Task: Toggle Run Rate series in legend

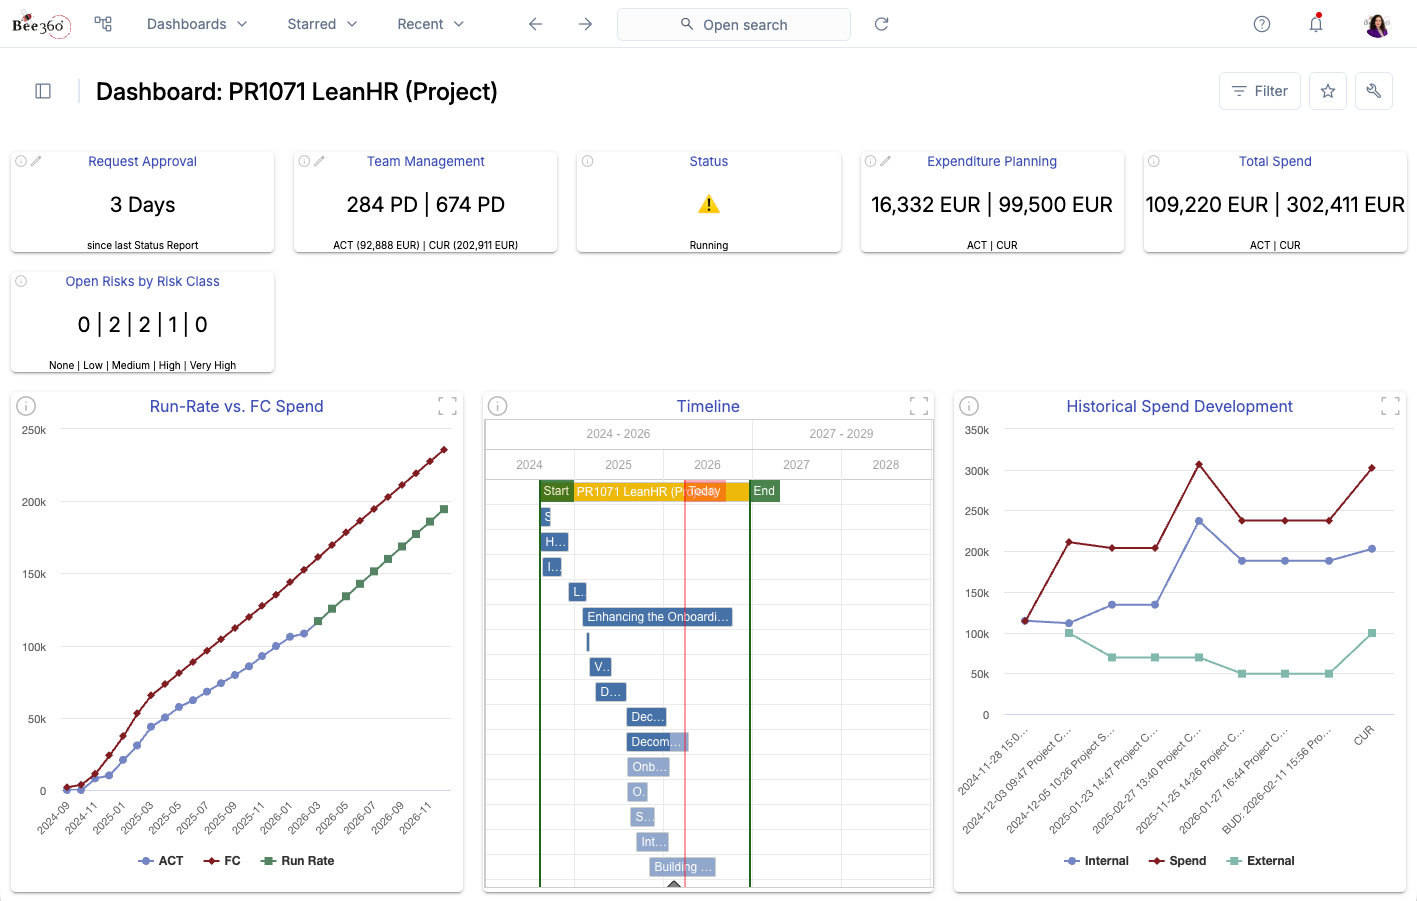Action: coord(298,861)
